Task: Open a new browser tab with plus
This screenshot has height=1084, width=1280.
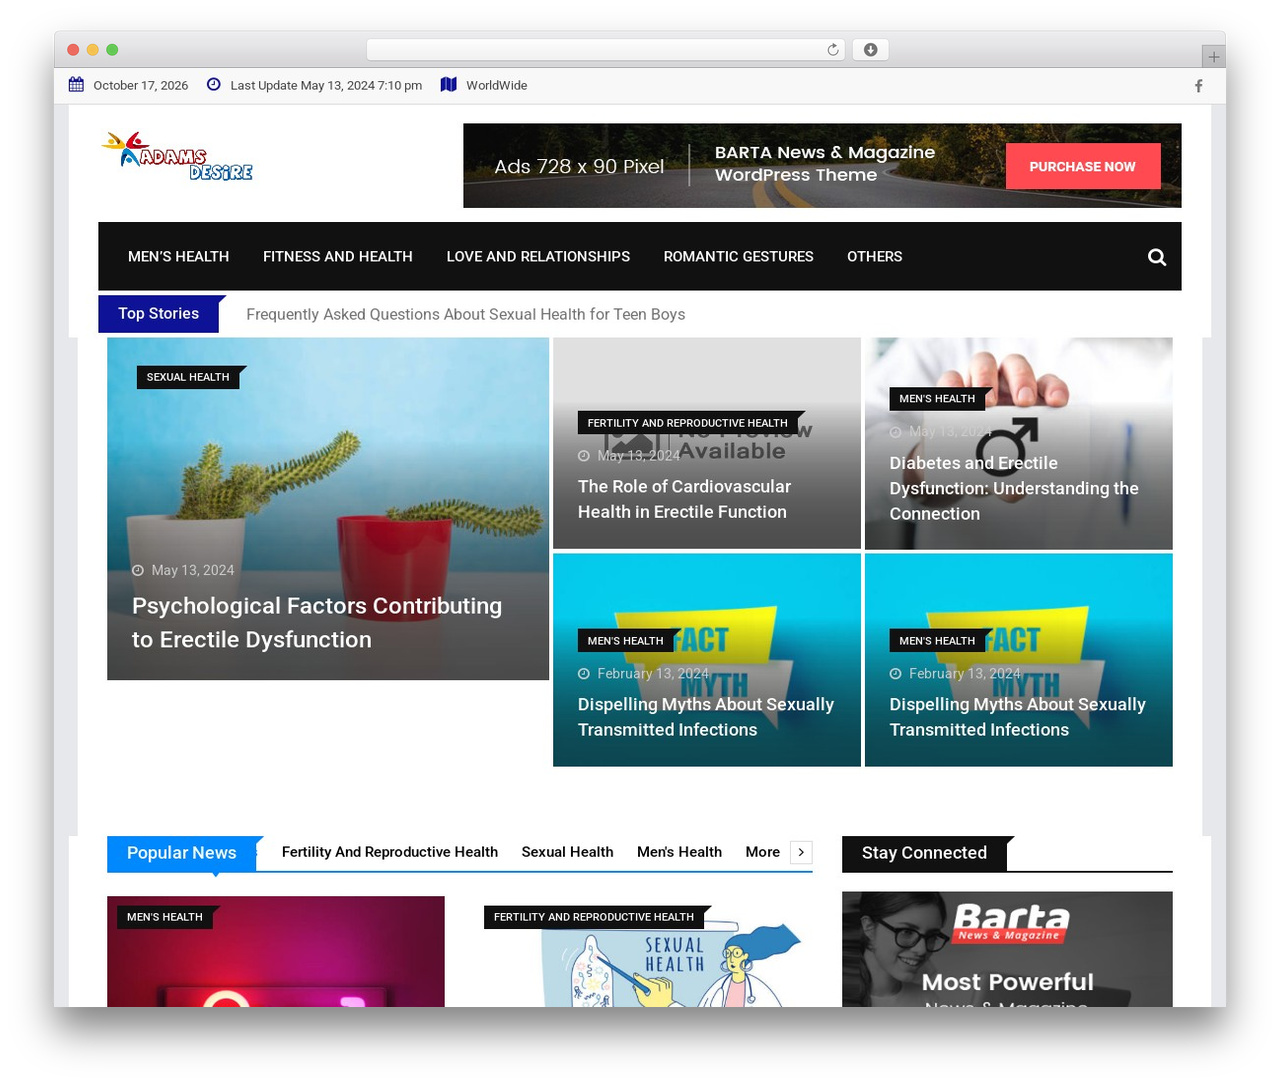Action: click(1213, 57)
